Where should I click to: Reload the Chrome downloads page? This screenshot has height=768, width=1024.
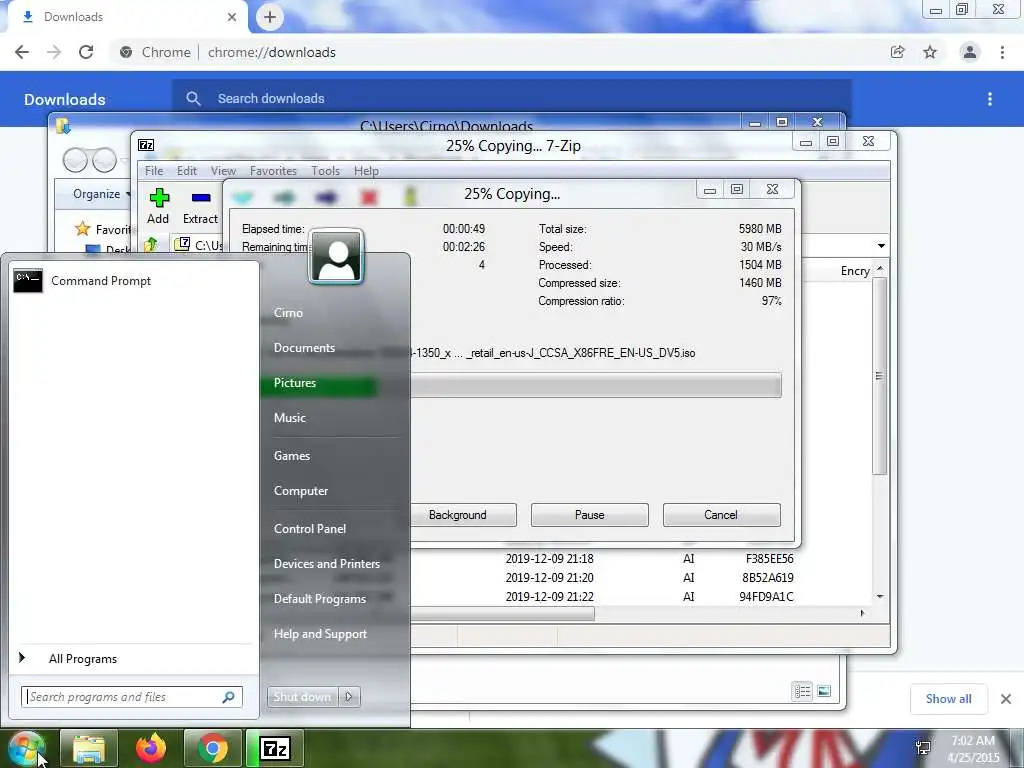(86, 52)
